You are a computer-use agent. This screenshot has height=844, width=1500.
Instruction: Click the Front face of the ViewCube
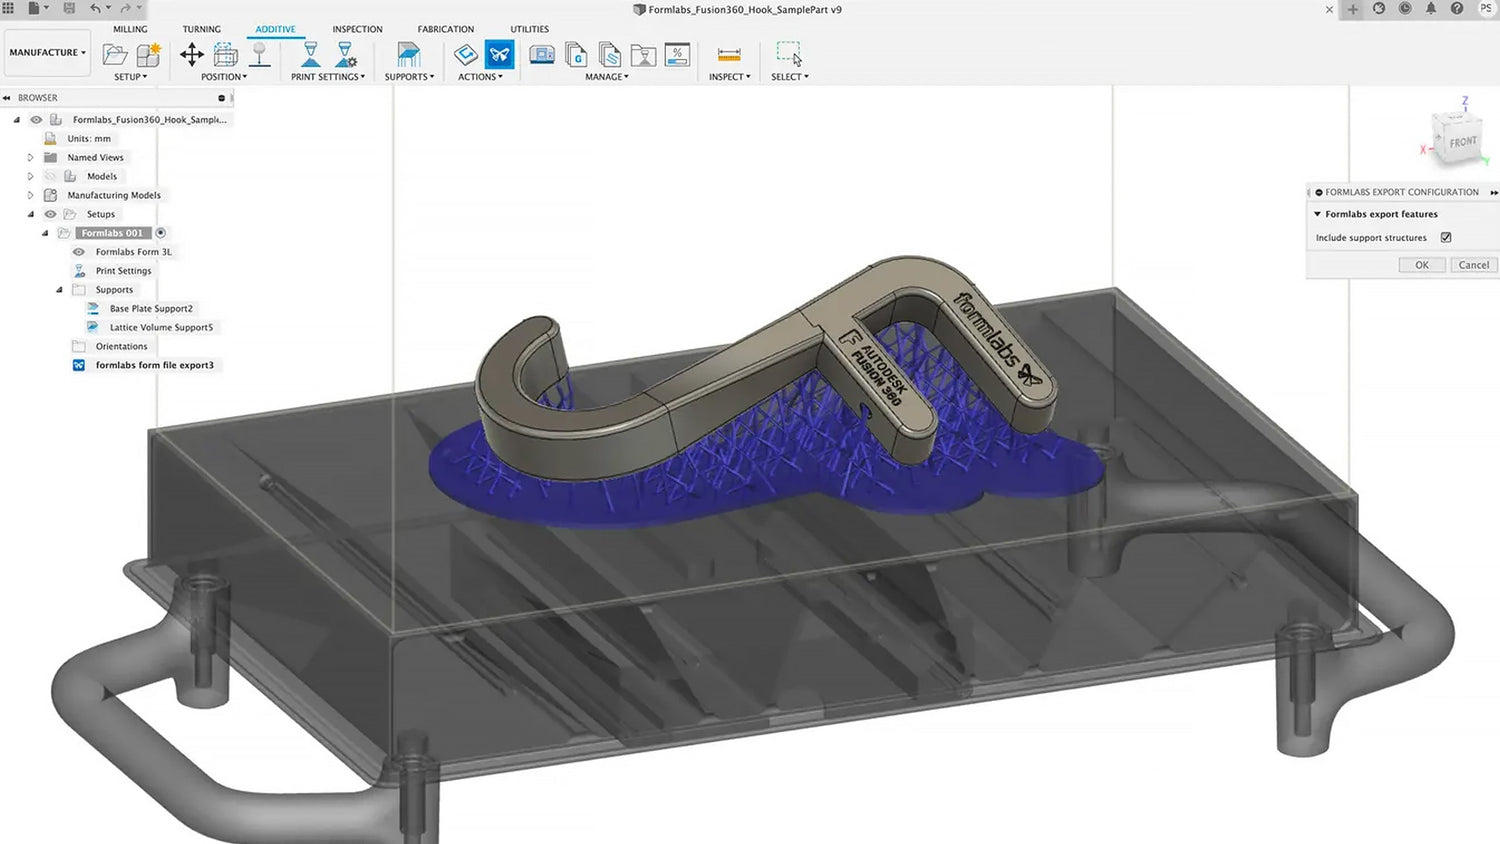point(1462,142)
